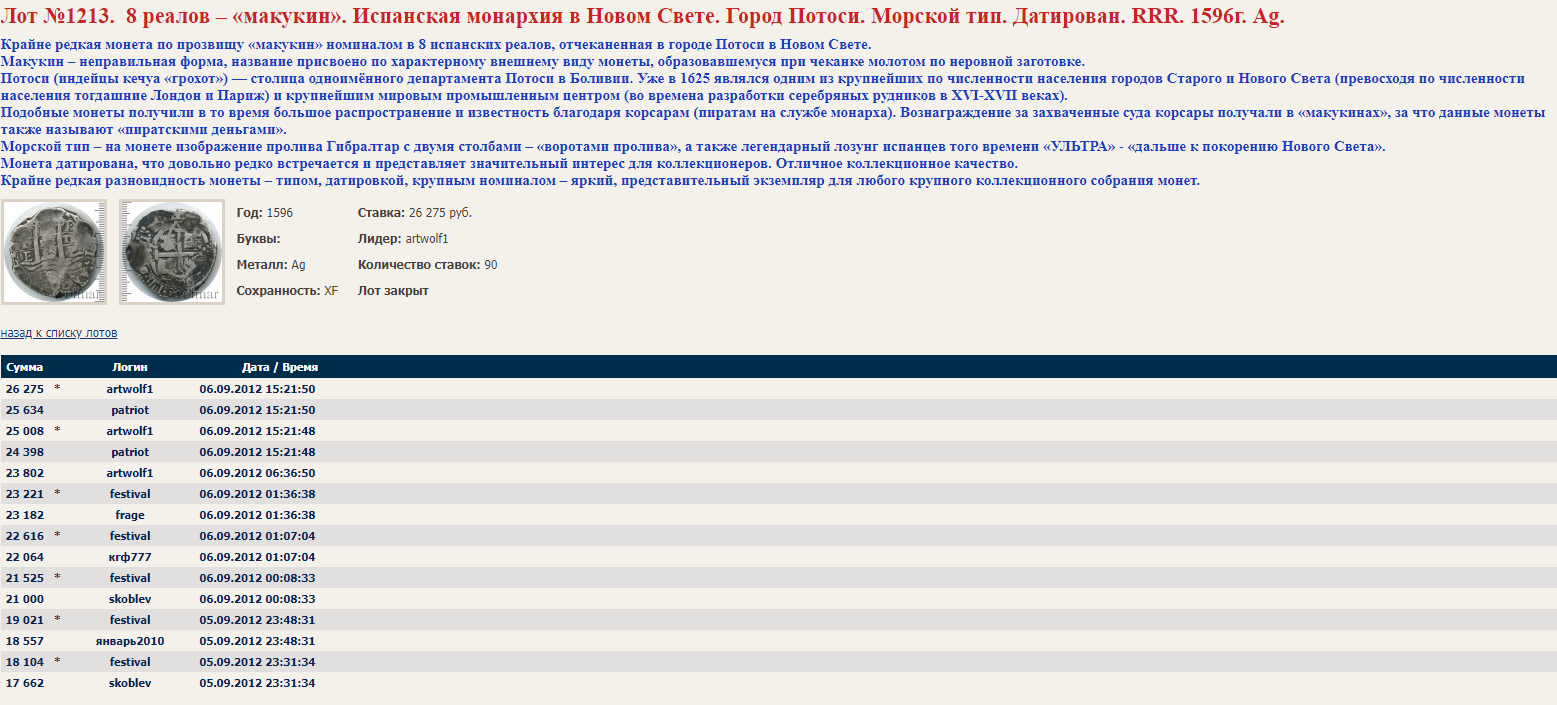Click bidder patriot in 25 634 row

coord(130,410)
